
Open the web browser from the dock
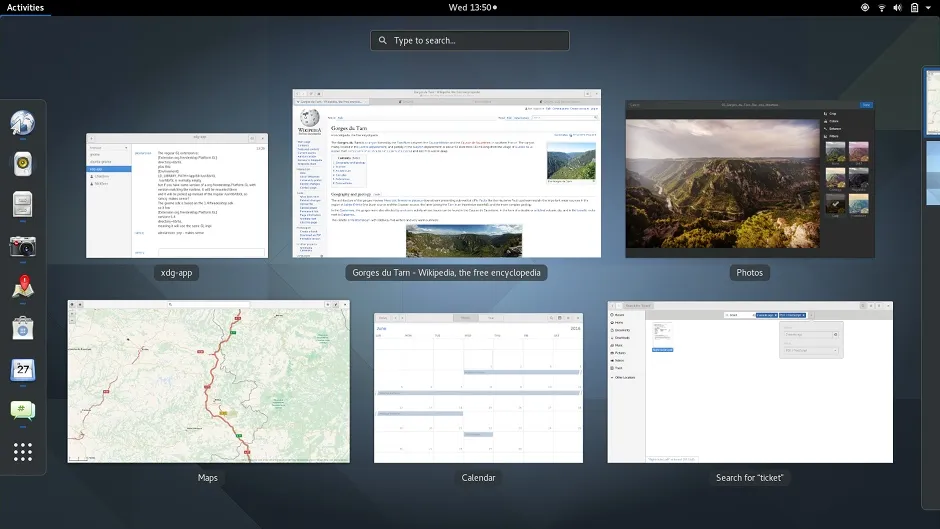coord(23,123)
